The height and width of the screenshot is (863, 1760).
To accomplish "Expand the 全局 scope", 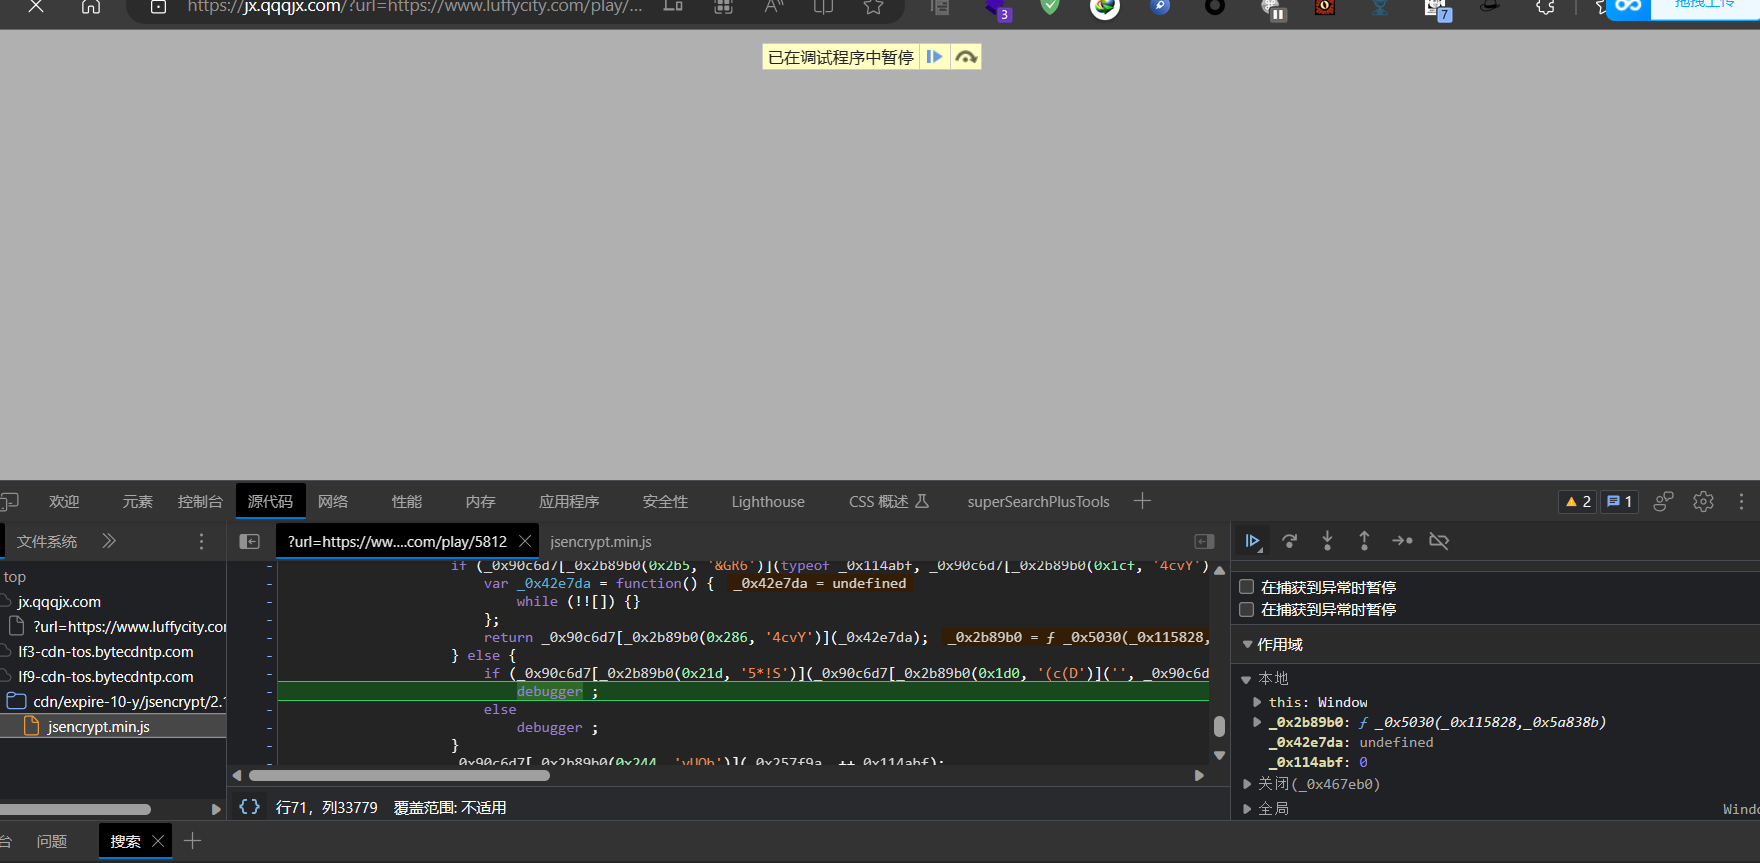I will [x=1247, y=809].
